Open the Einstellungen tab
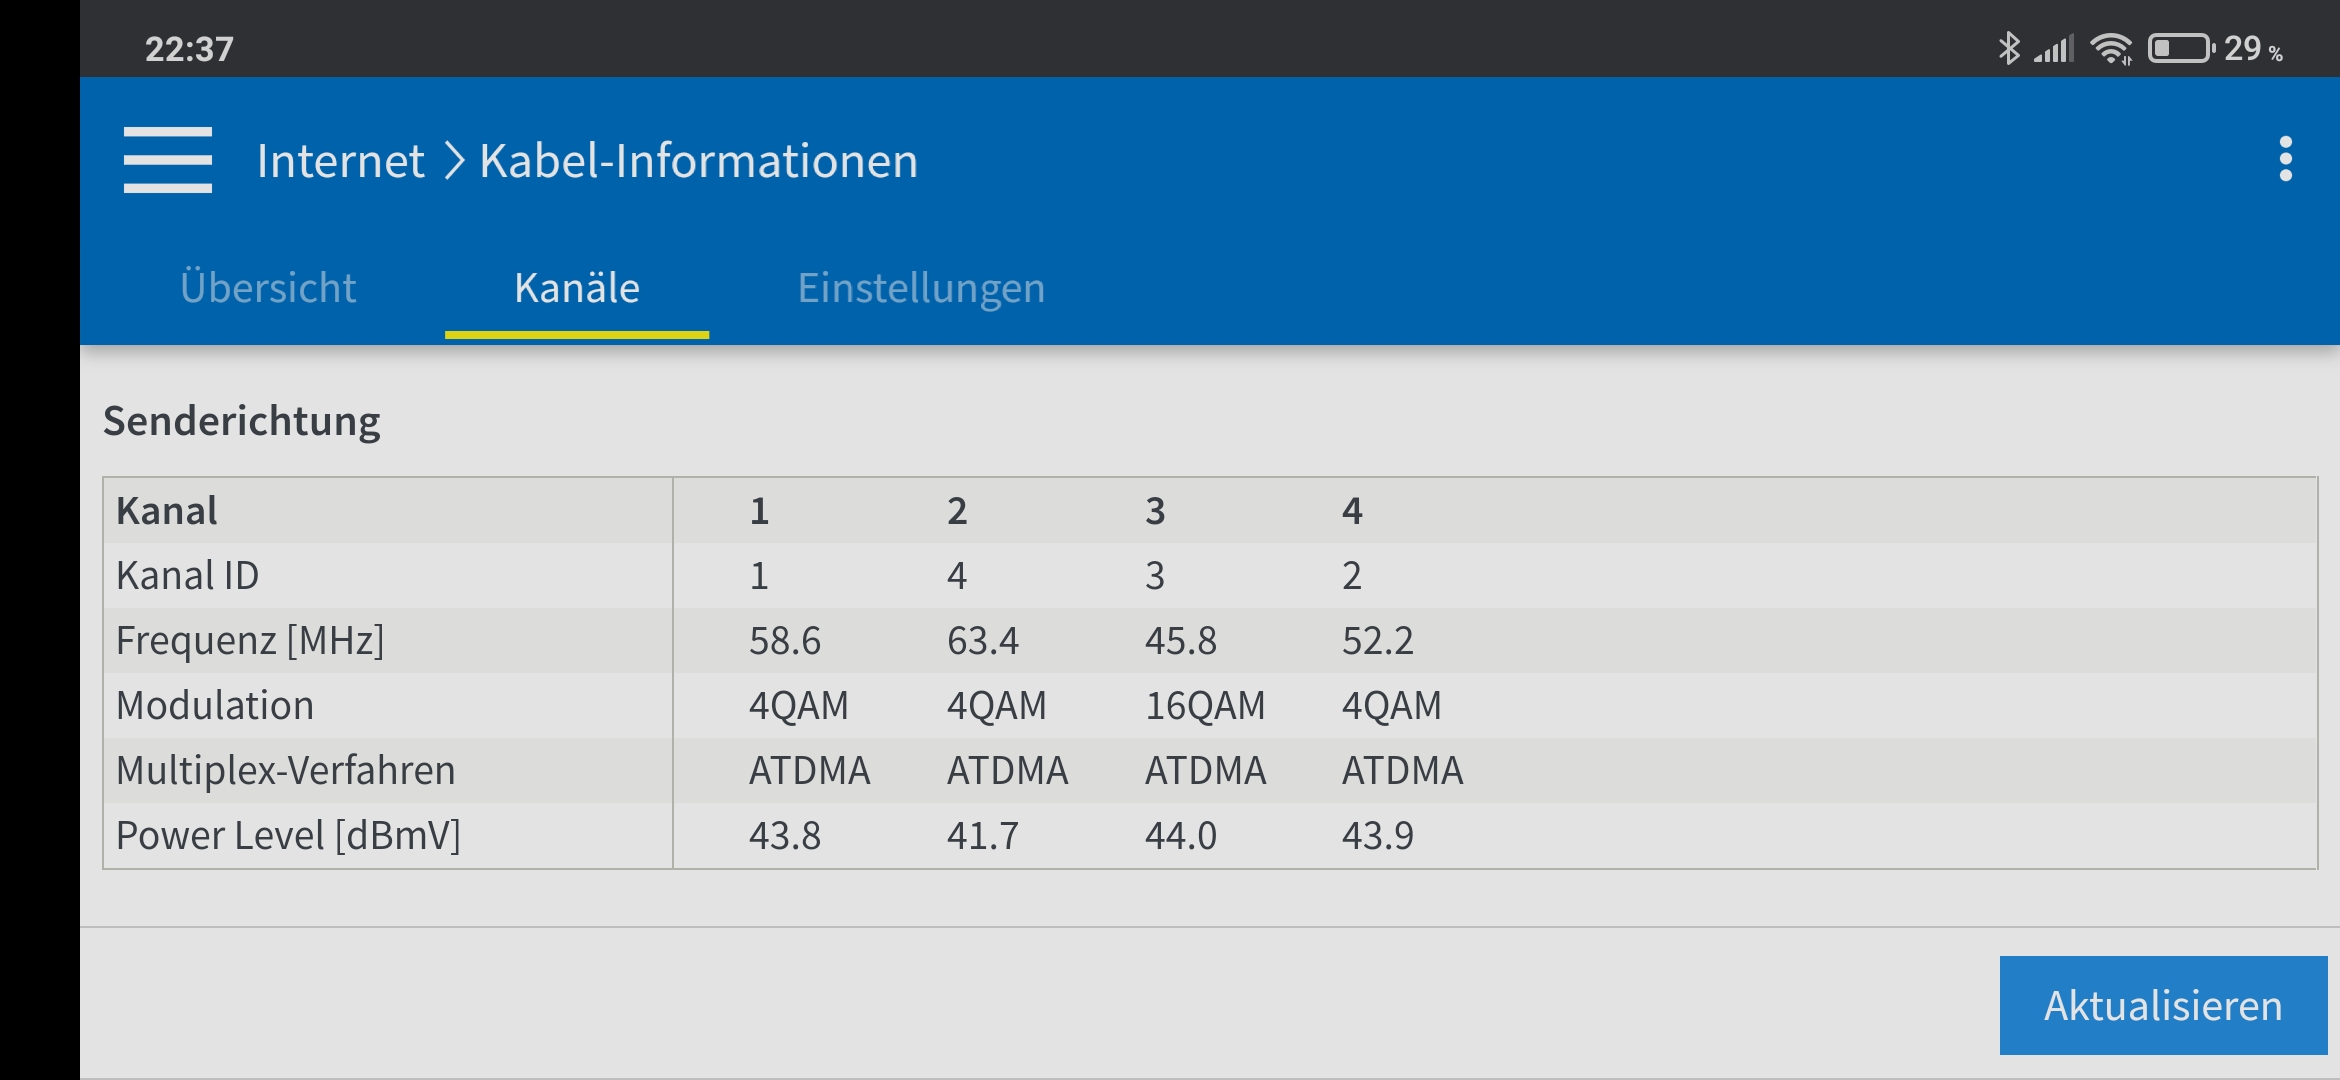 [921, 288]
